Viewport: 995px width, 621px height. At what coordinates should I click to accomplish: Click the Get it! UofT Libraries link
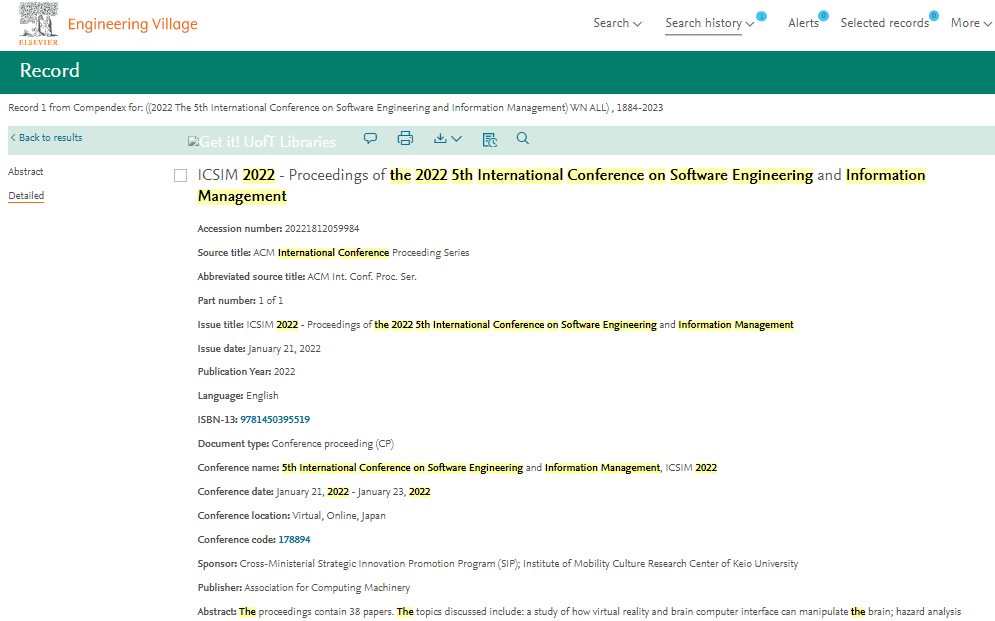tap(261, 141)
